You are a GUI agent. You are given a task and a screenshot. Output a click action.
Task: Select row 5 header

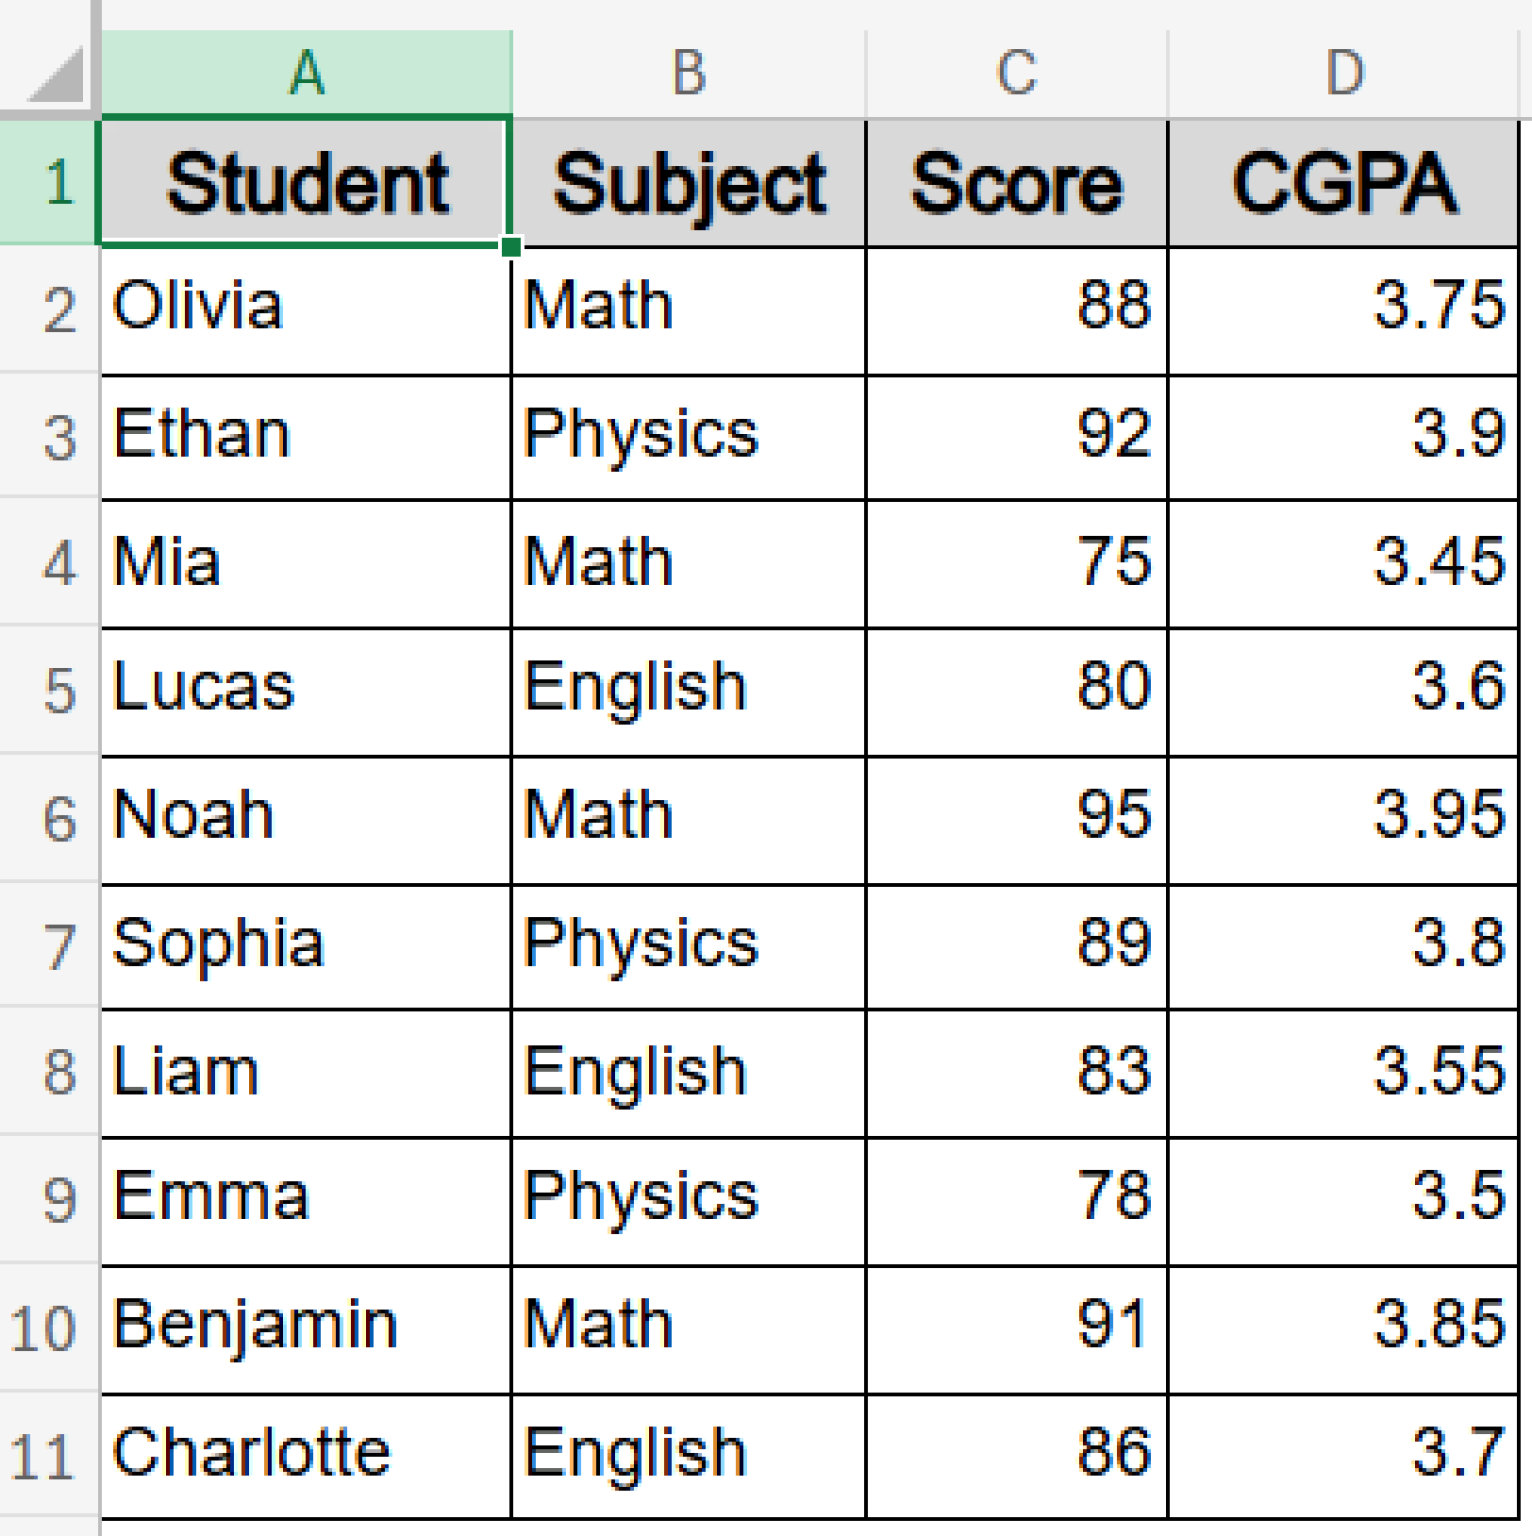pyautogui.click(x=50, y=691)
